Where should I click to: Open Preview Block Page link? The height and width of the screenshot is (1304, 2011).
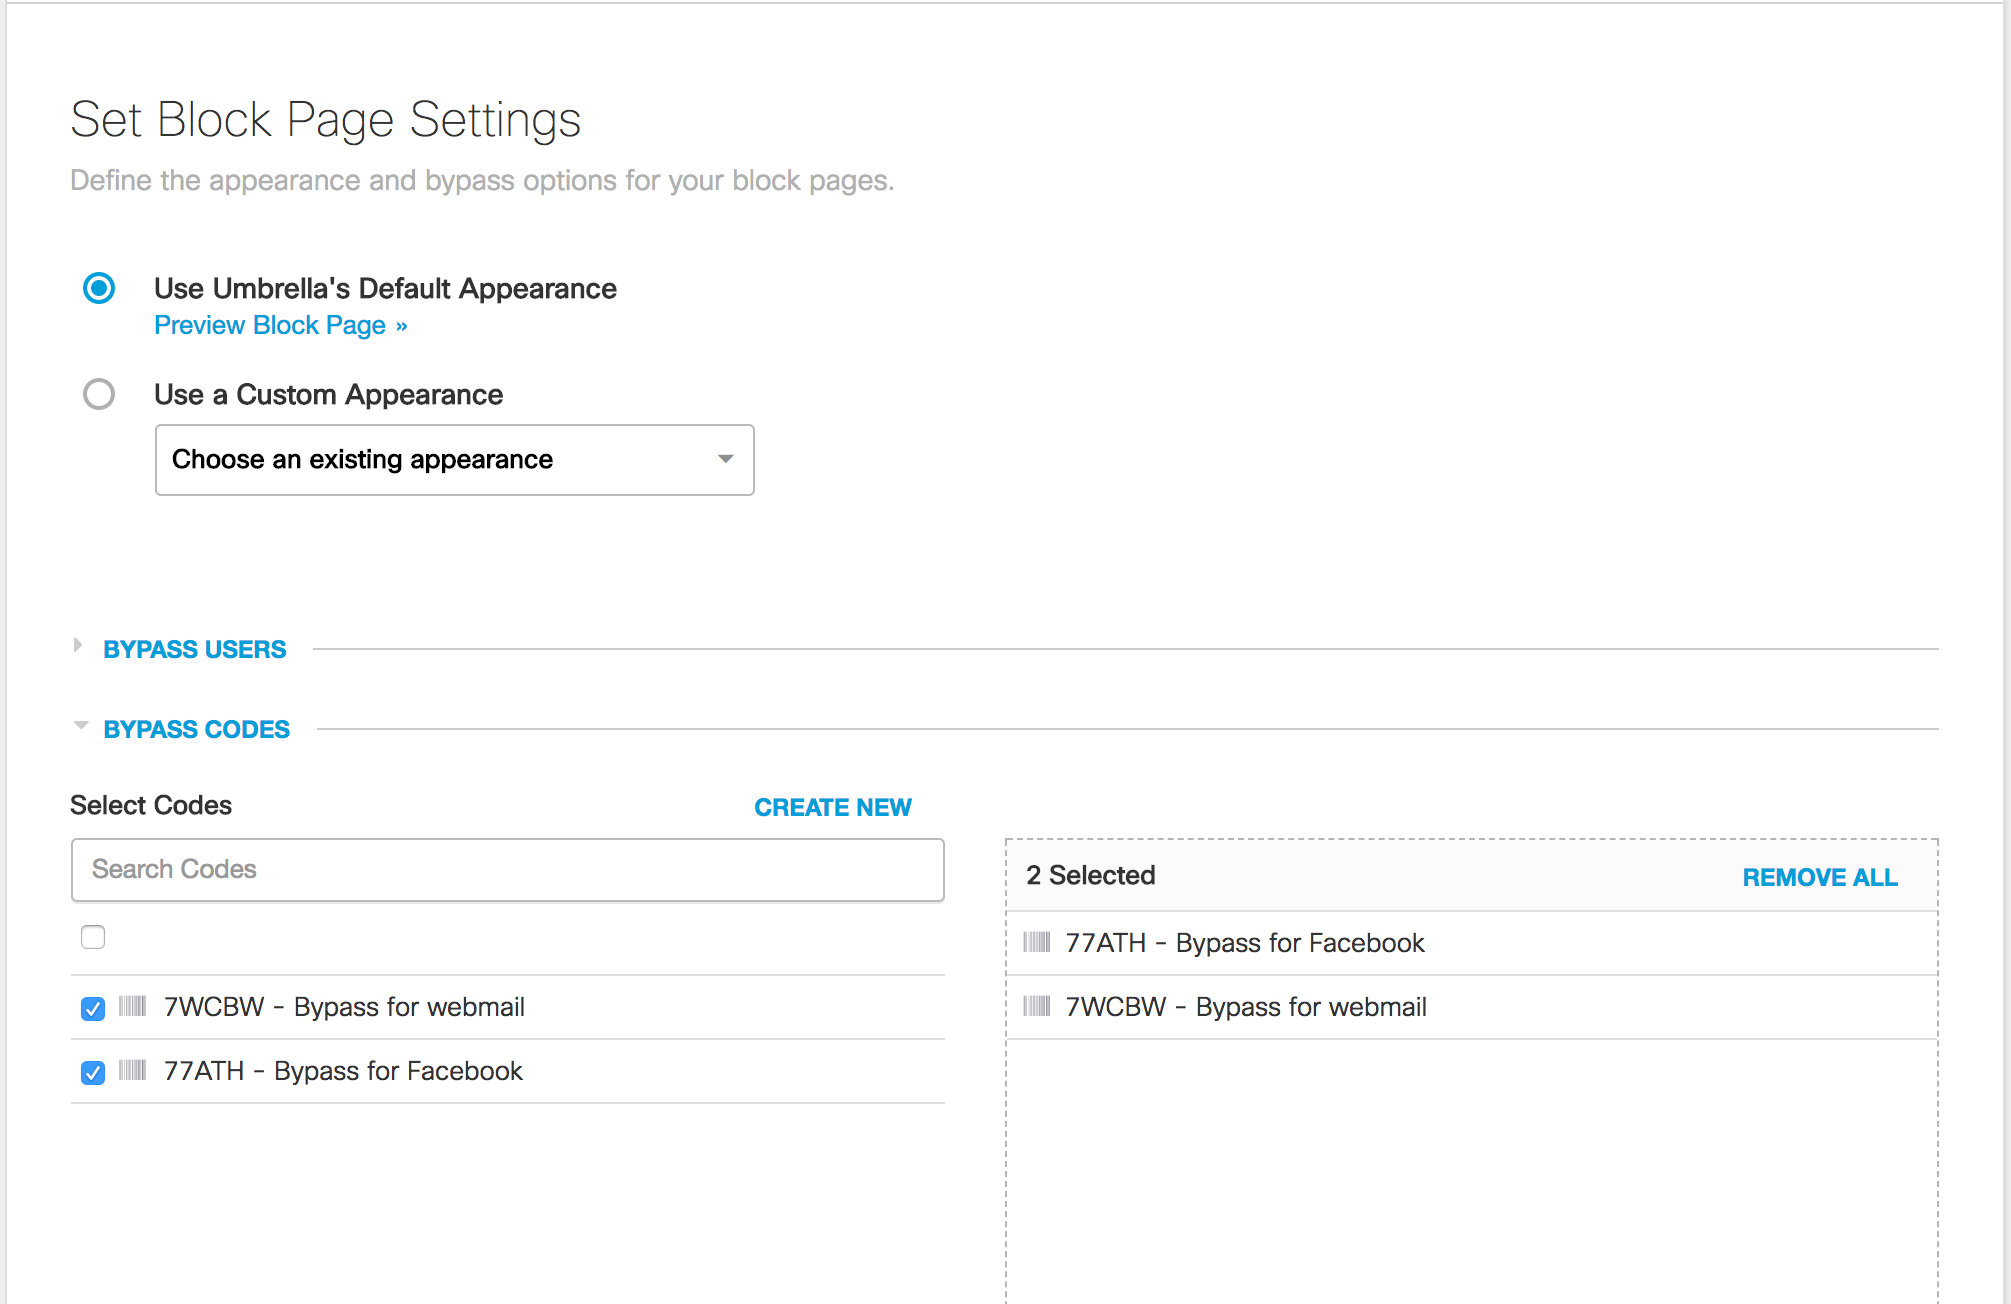281,325
